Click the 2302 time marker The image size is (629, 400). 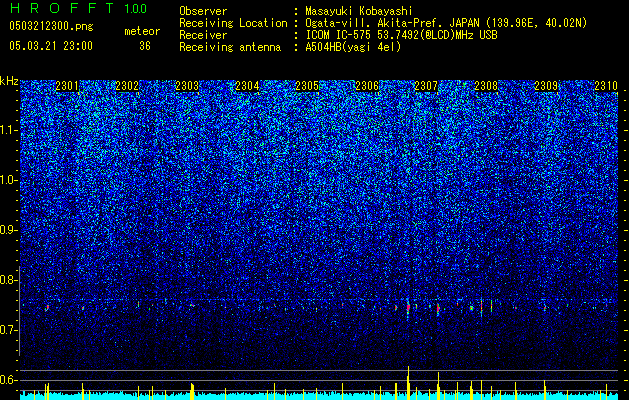[x=127, y=86]
